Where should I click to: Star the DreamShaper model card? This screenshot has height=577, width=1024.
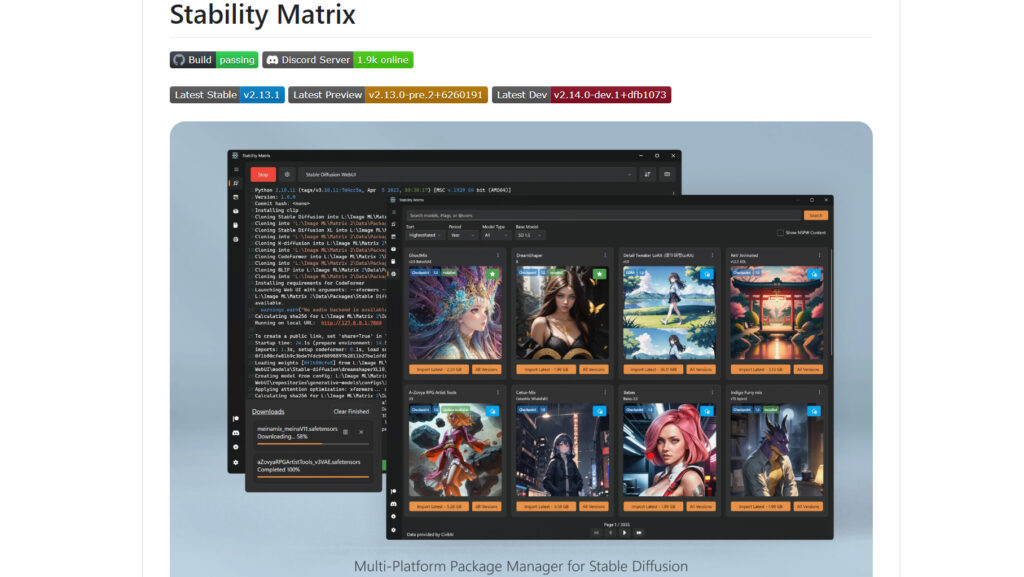tap(599, 274)
